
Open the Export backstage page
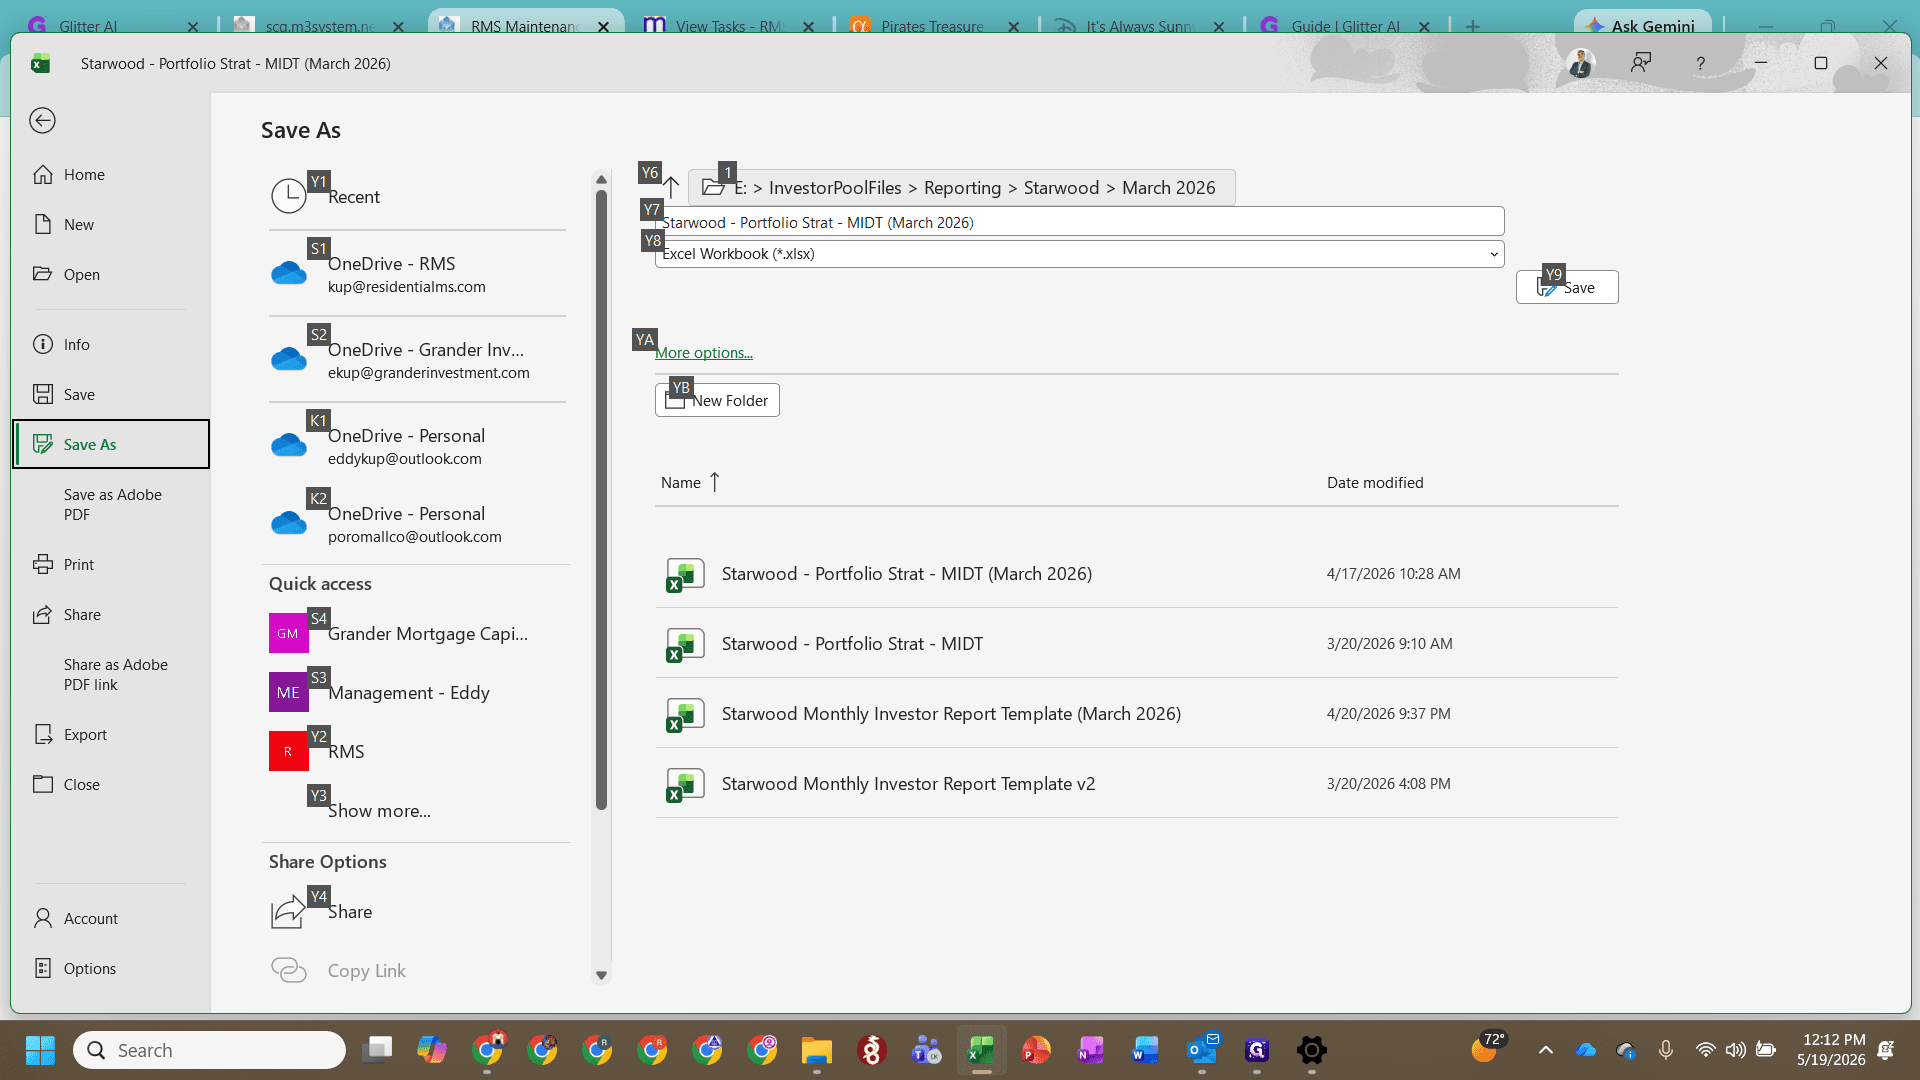coord(111,734)
